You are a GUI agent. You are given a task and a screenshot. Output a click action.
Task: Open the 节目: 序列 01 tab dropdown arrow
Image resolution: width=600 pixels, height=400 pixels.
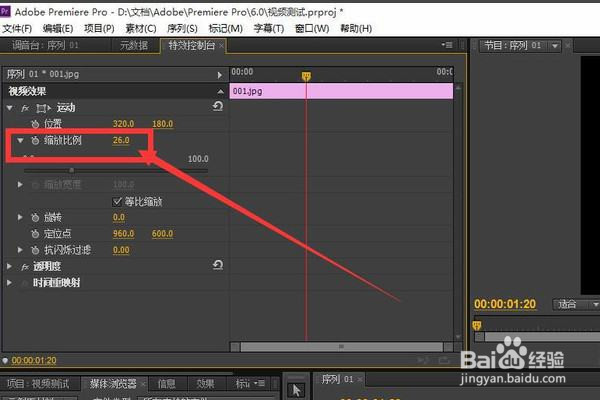pos(555,46)
